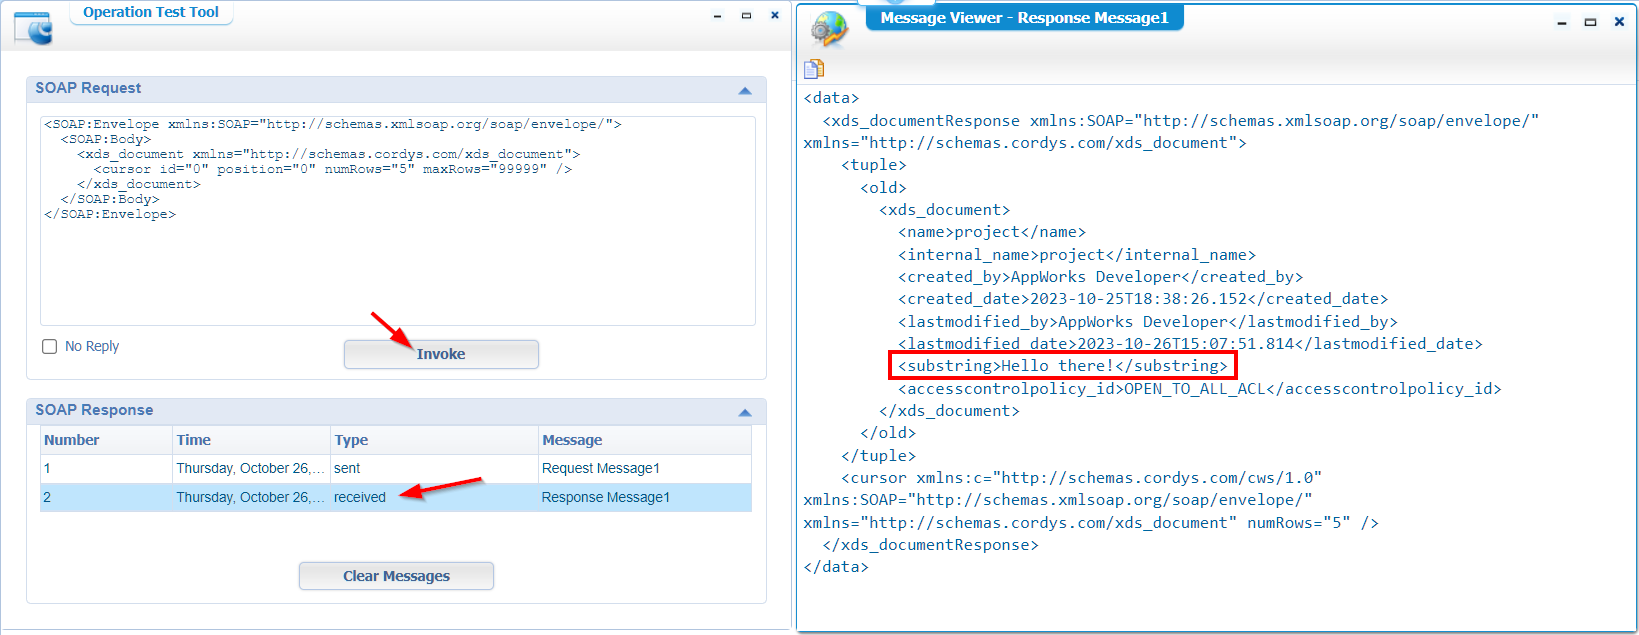The width and height of the screenshot is (1639, 635).
Task: Close the Message Viewer window
Action: click(x=1619, y=22)
